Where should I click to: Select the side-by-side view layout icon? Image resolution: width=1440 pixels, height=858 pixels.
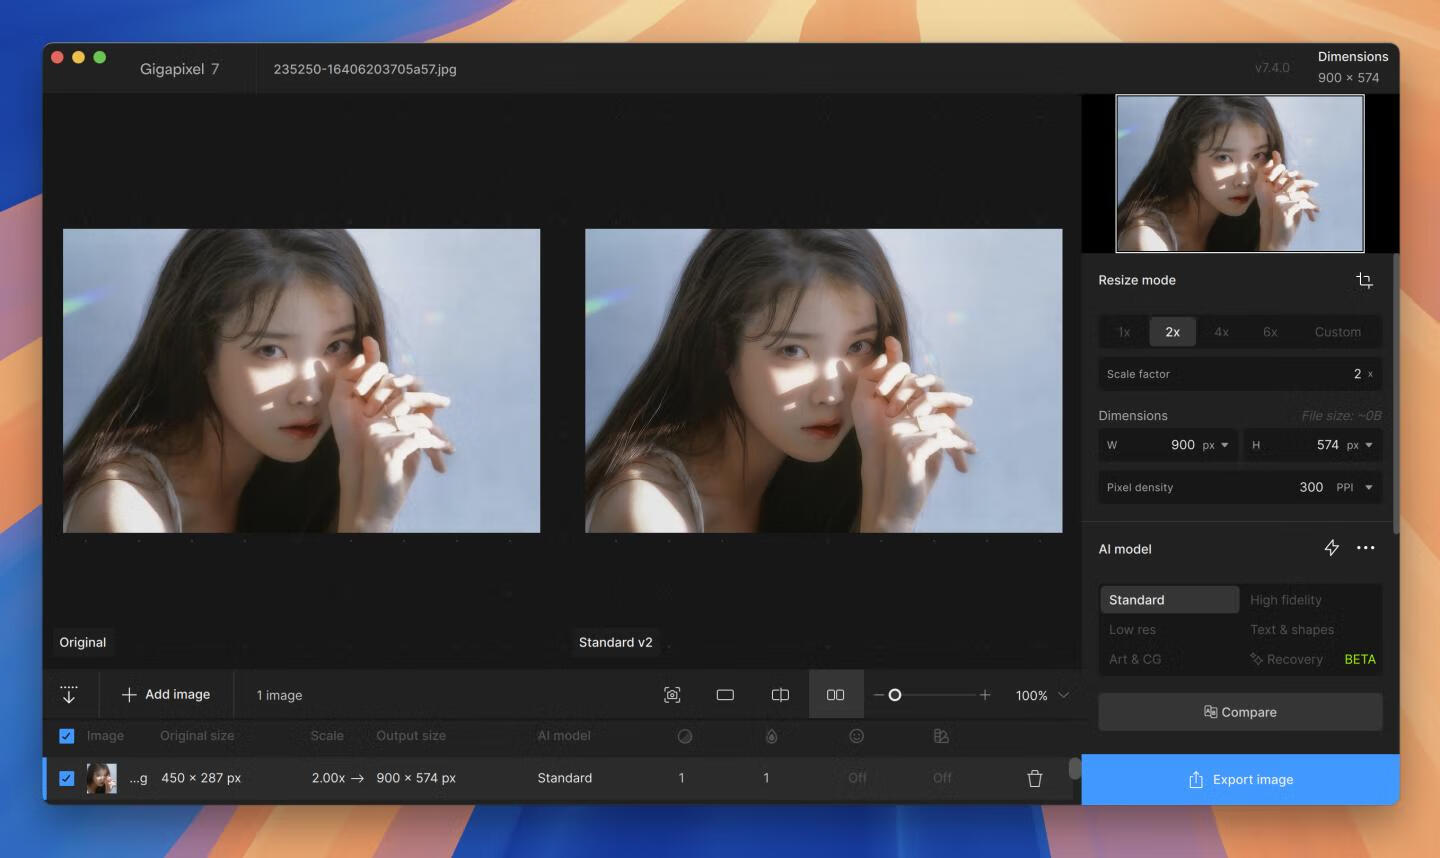tap(835, 694)
